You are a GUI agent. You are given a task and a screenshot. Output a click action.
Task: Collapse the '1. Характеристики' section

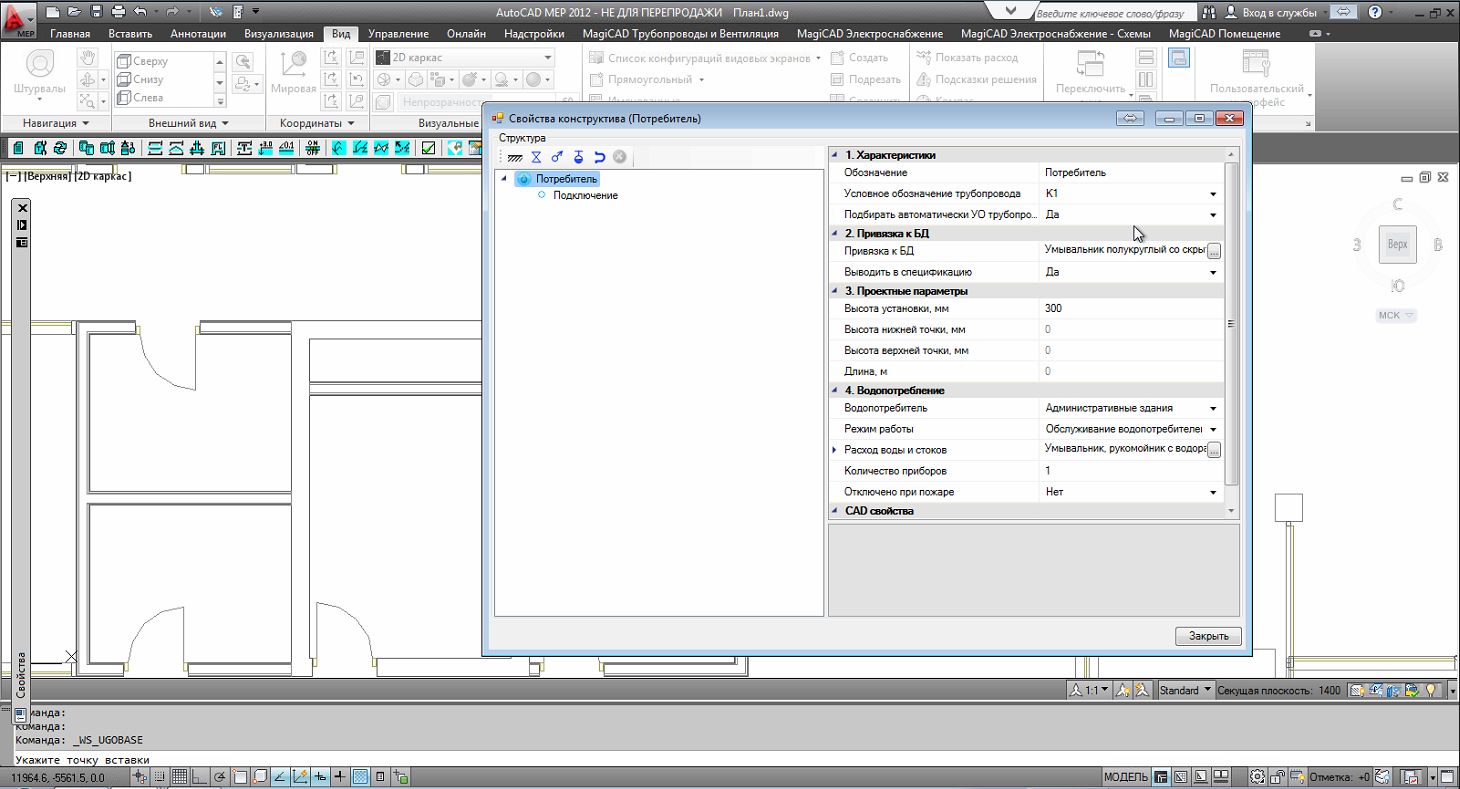pos(836,155)
